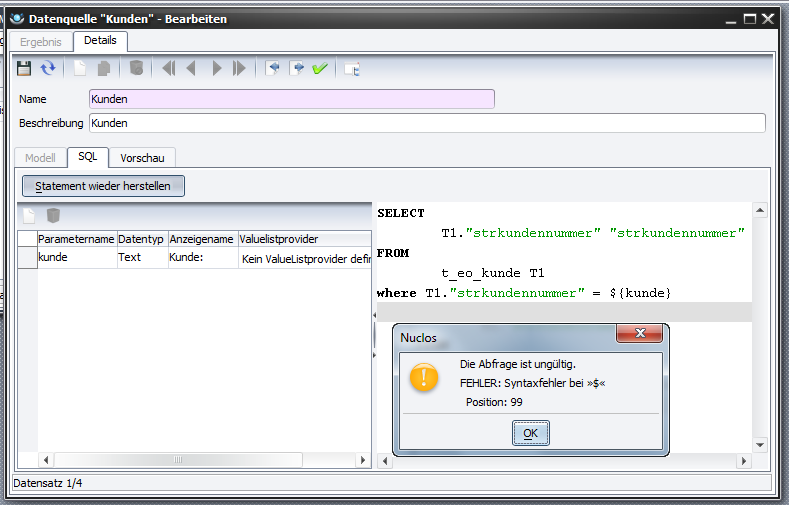789x505 pixels.
Task: Click Statement wieder herstellen button
Action: point(103,186)
